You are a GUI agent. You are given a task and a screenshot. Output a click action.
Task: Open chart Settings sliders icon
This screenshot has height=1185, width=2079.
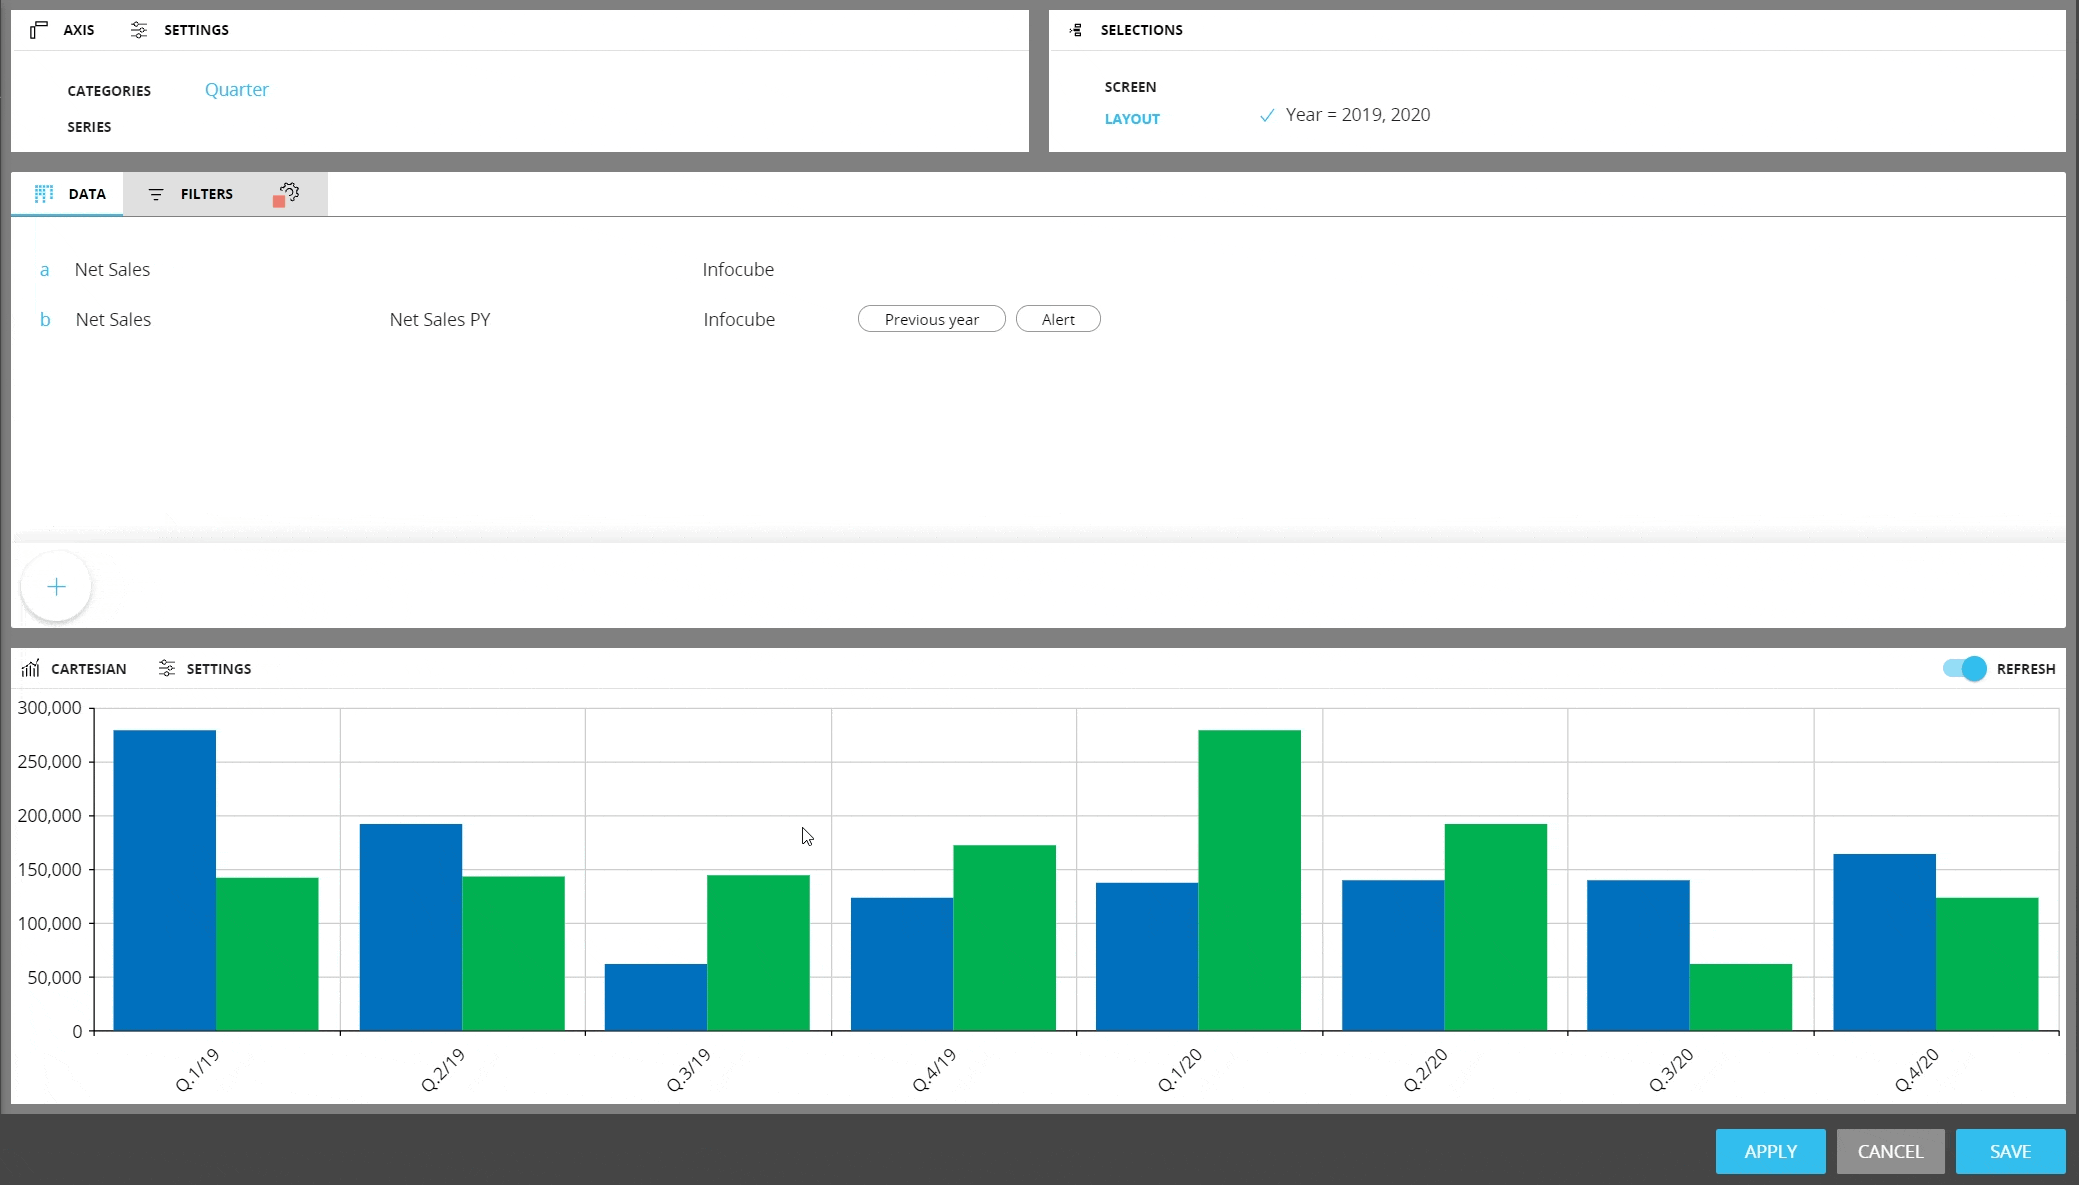click(167, 669)
